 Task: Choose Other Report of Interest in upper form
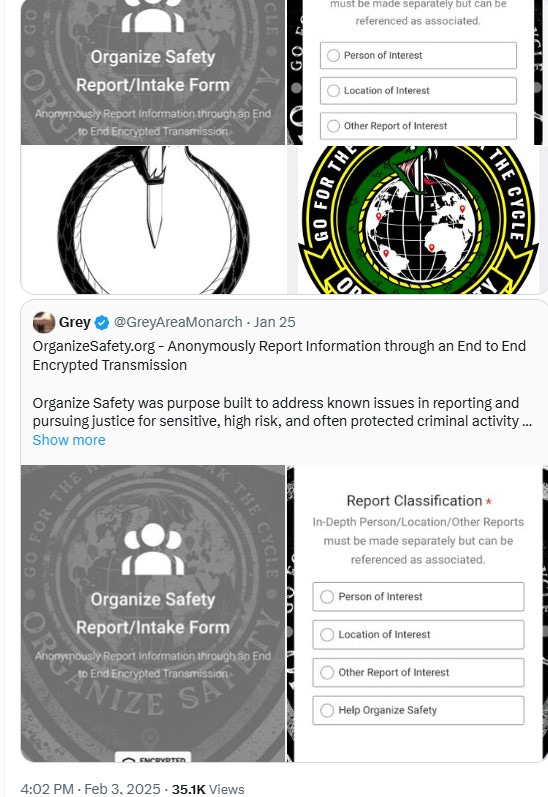pos(418,126)
